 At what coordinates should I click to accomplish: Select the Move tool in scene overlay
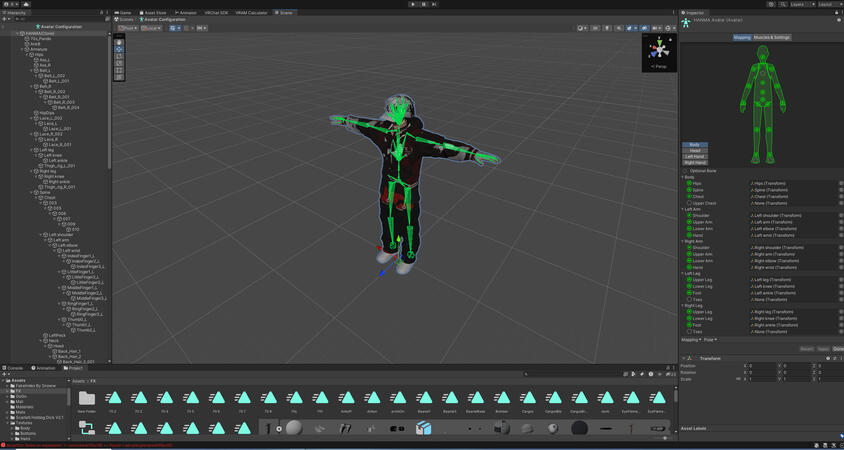click(119, 49)
